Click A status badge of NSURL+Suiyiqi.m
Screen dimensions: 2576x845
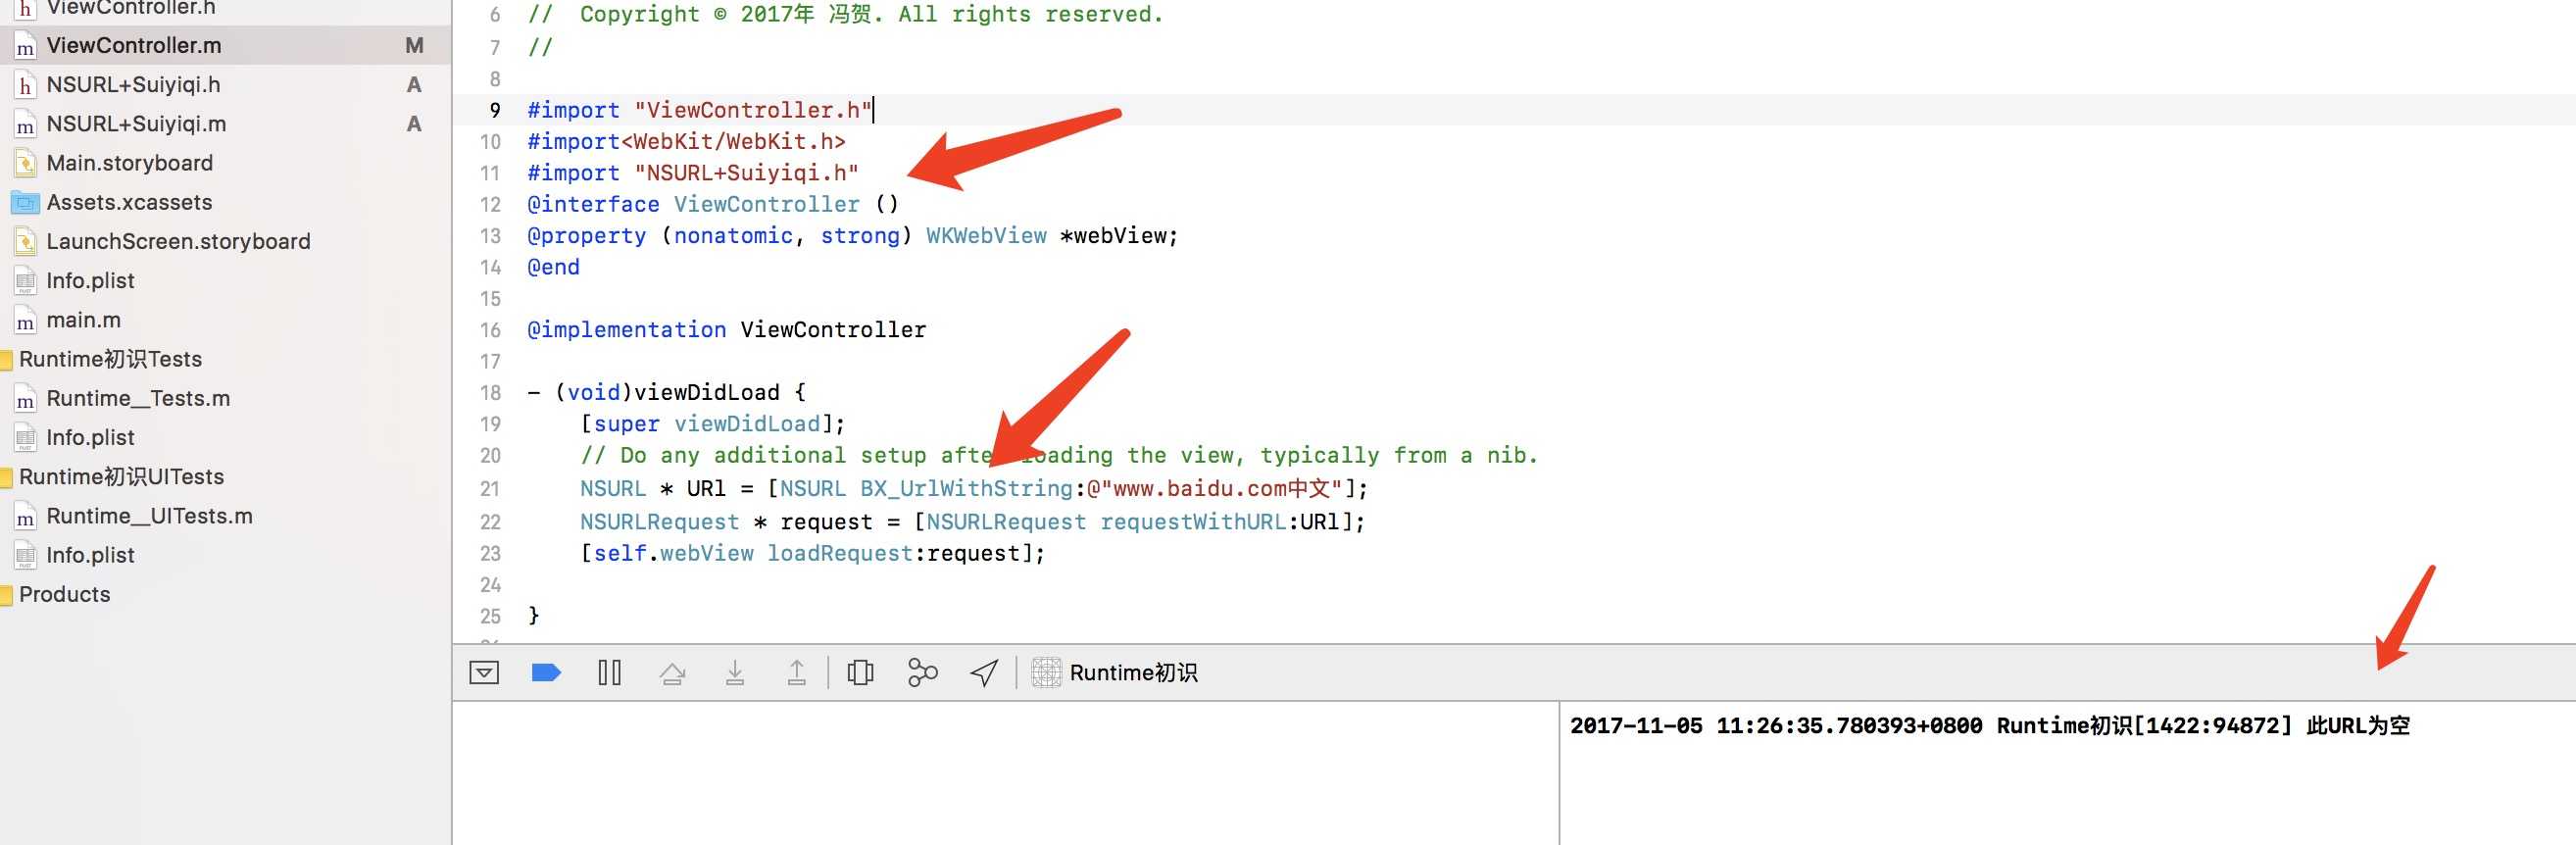[414, 124]
